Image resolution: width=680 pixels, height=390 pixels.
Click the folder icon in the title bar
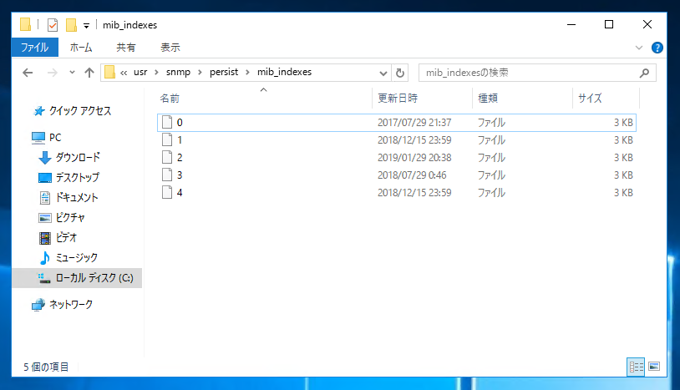pyautogui.click(x=26, y=25)
